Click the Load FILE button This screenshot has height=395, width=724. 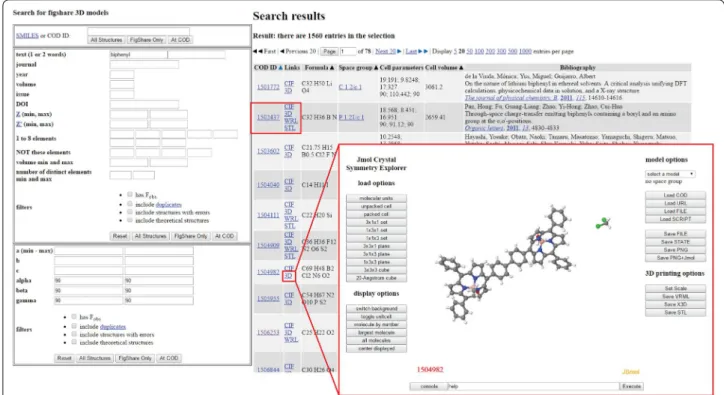click(675, 211)
